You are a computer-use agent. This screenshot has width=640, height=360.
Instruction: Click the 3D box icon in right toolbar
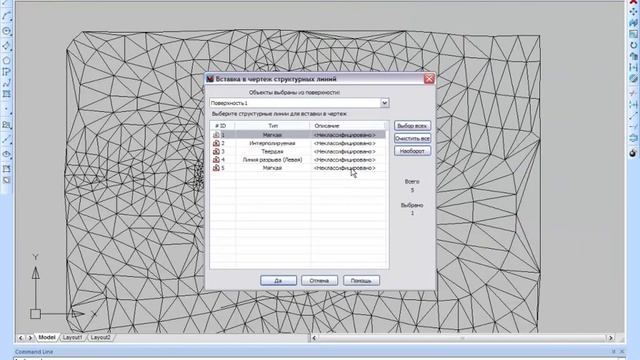click(633, 56)
